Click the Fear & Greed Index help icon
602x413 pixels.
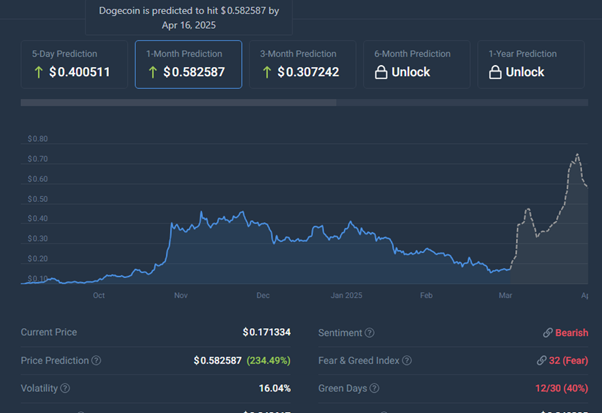(407, 360)
